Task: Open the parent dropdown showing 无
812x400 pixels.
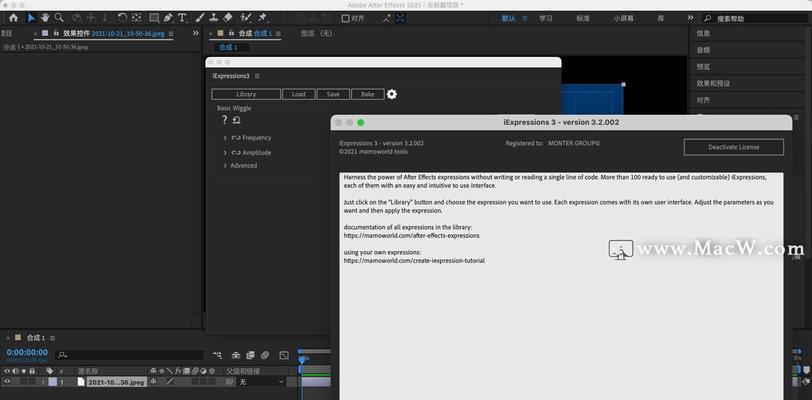Action: point(262,382)
